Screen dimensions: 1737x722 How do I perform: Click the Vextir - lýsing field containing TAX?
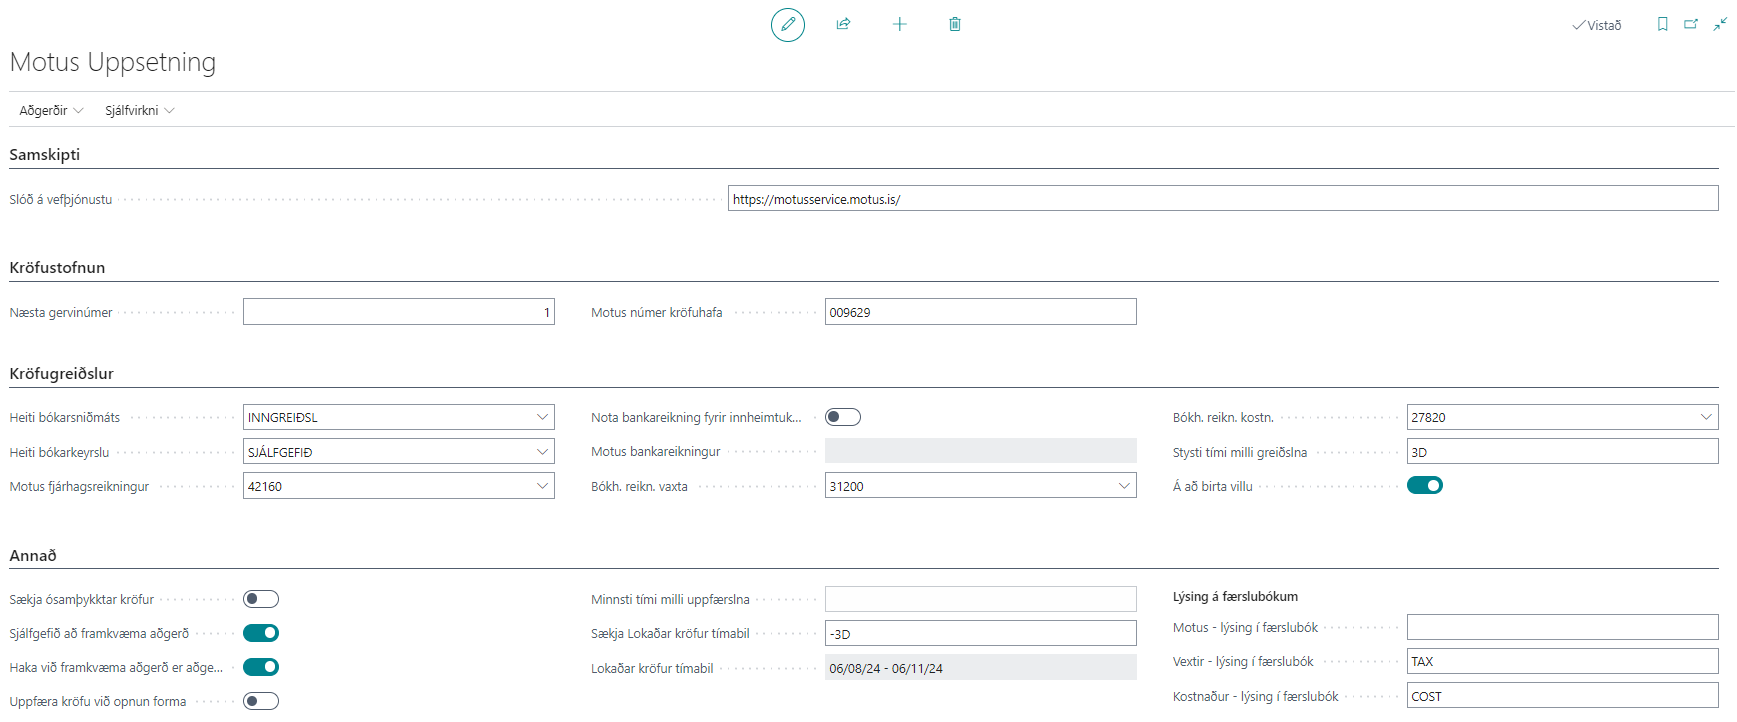1563,661
